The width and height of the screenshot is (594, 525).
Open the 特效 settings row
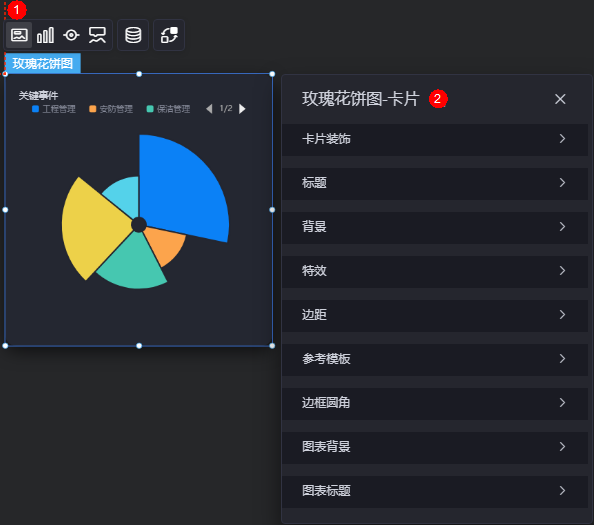(x=435, y=271)
